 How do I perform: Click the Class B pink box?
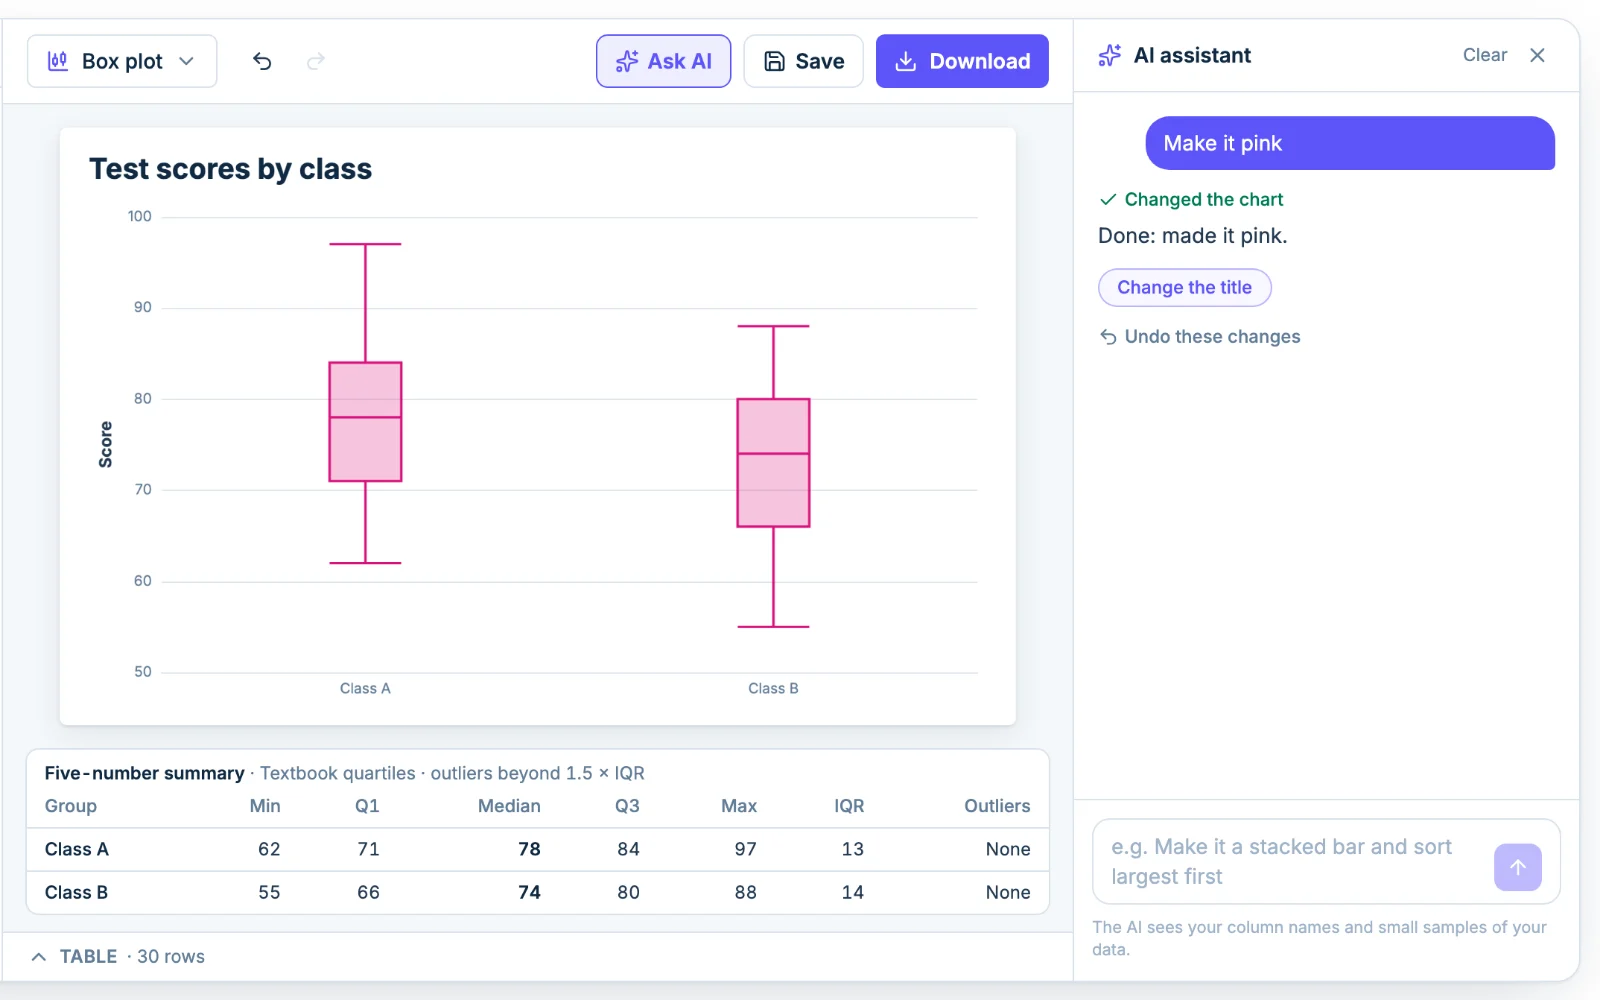pos(774,463)
